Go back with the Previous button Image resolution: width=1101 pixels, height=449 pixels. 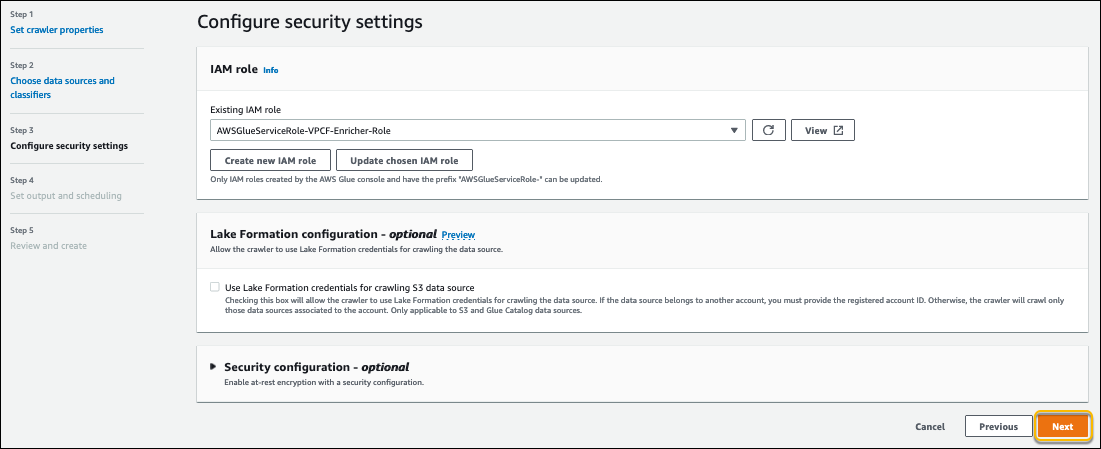[x=998, y=426]
